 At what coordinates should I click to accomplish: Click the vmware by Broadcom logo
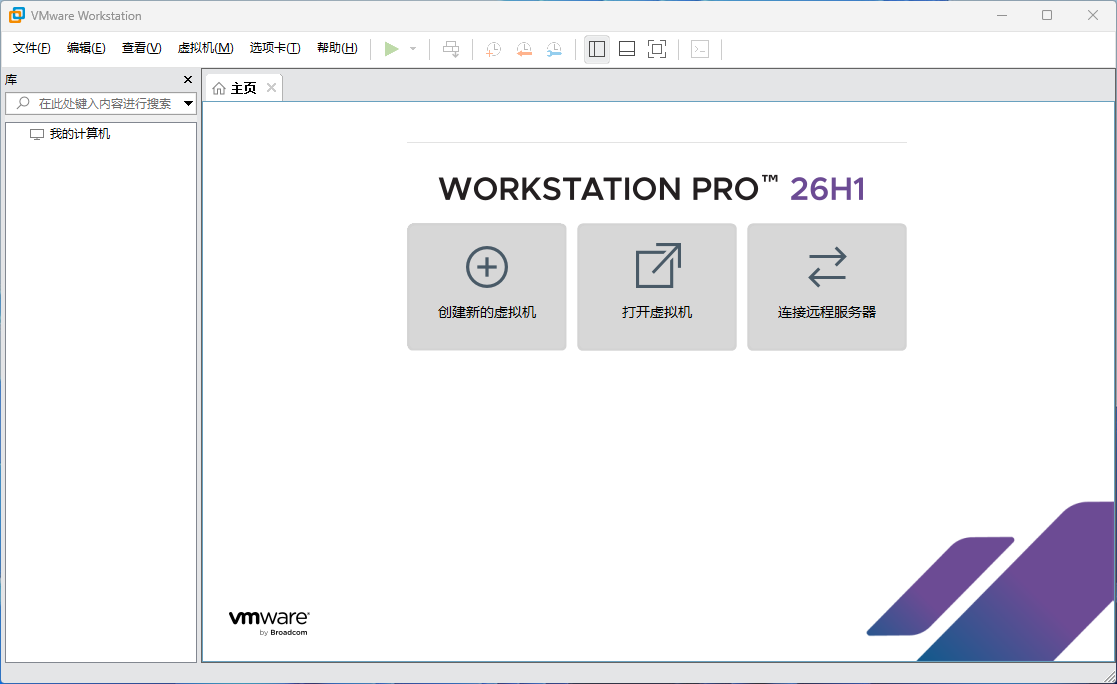(269, 623)
